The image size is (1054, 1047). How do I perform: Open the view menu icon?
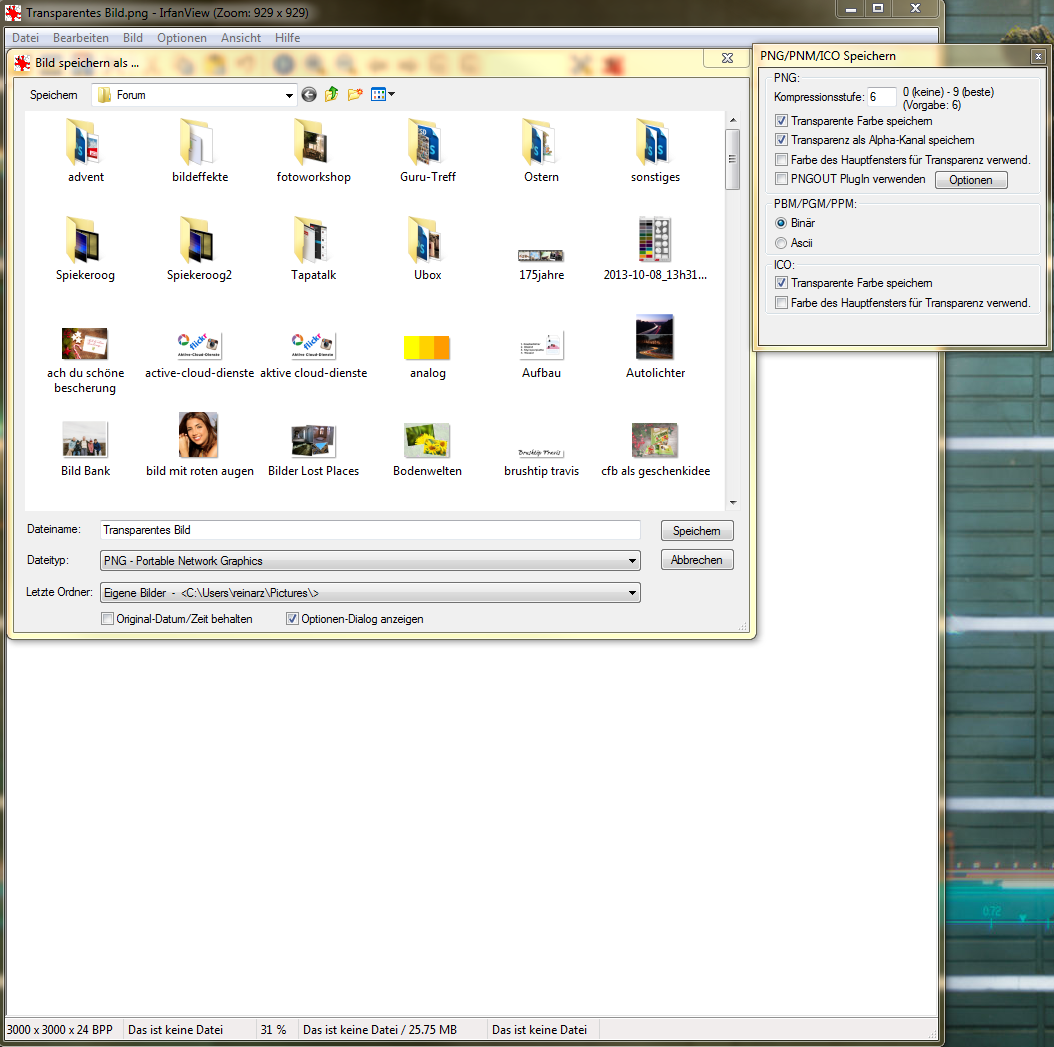point(382,95)
